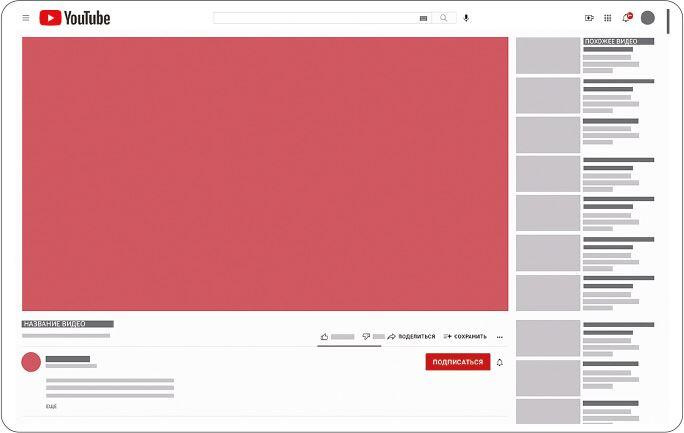This screenshot has height=433, width=684.
Task: Click the YouTube logo
Action: 75,18
